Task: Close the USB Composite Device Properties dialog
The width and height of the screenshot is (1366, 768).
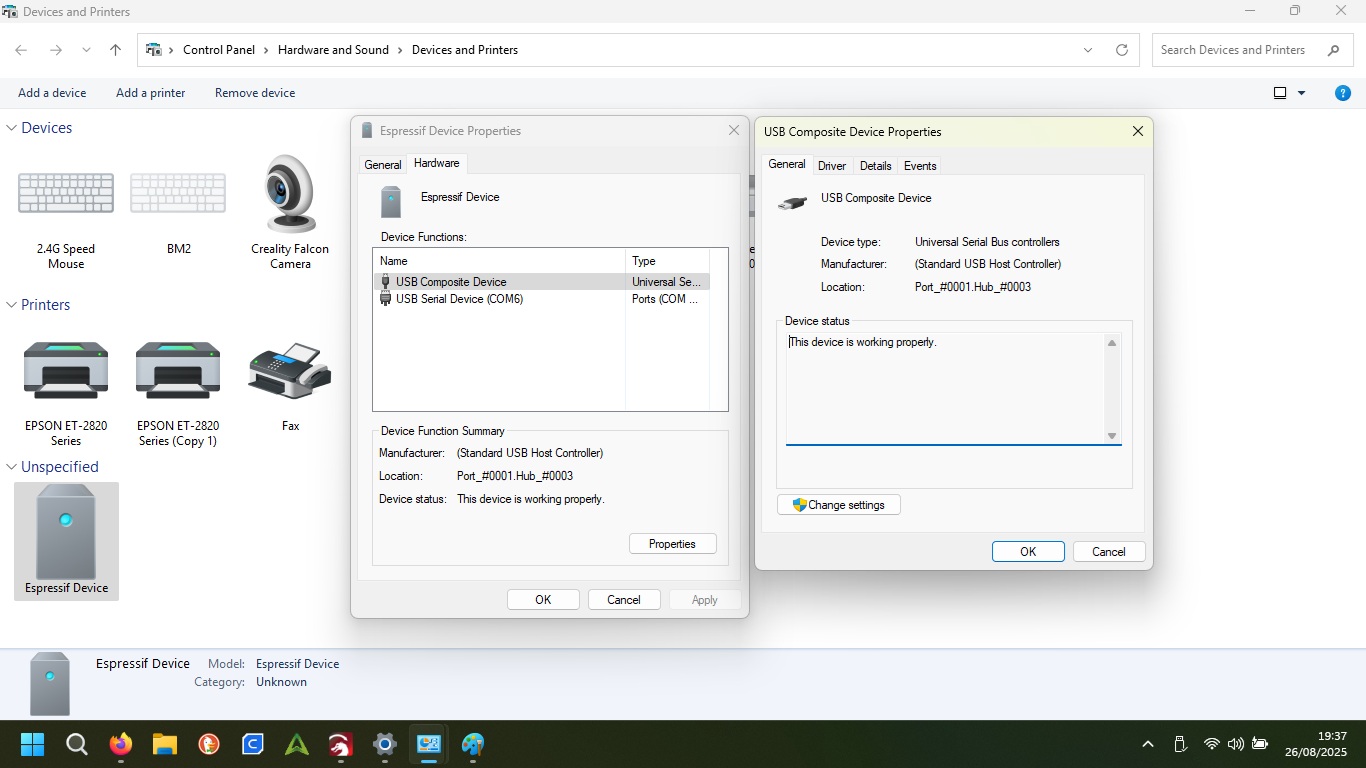Action: 1137,131
